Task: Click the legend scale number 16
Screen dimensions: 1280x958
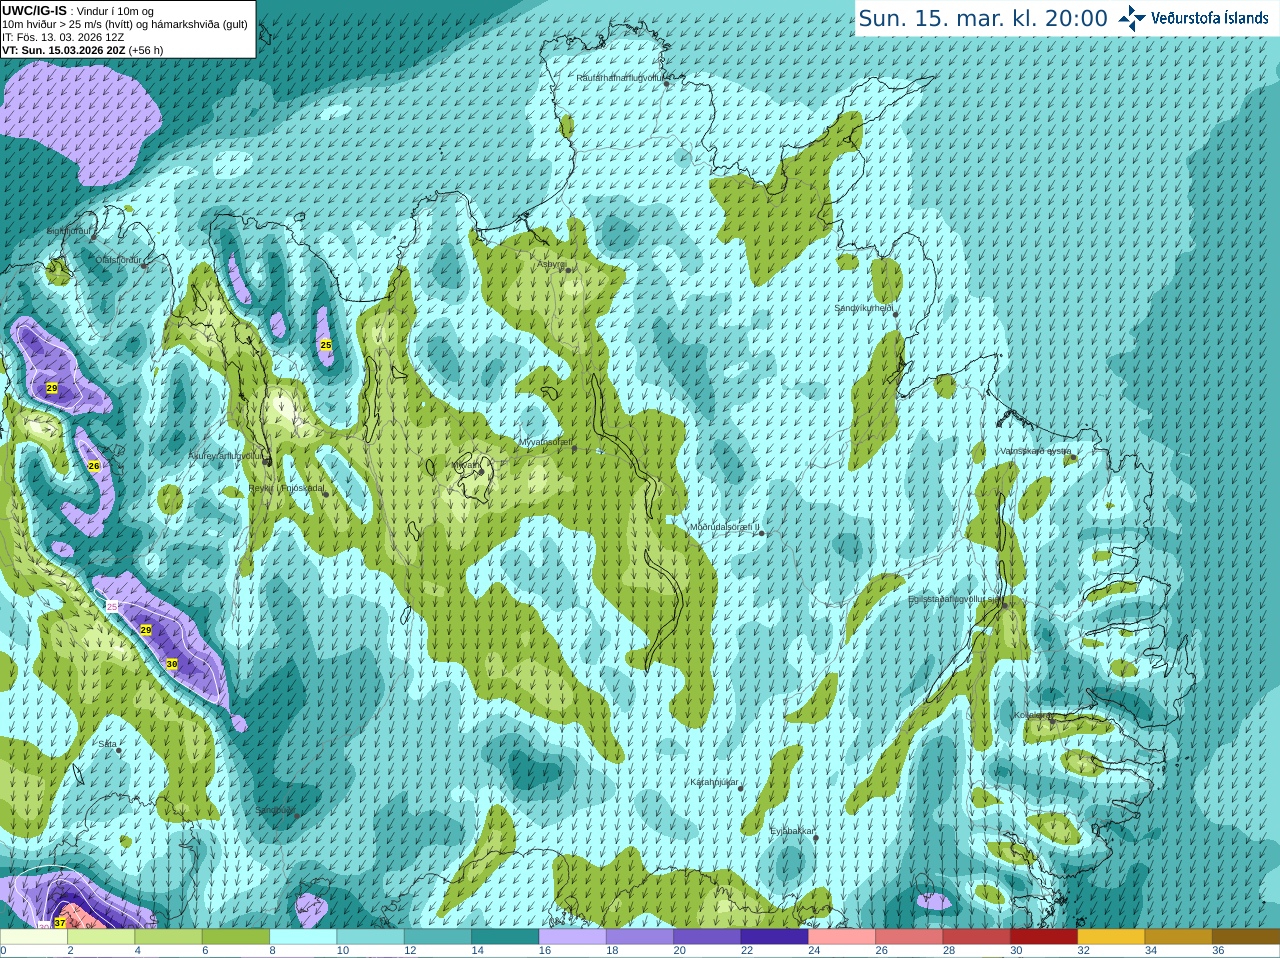Action: coord(545,951)
